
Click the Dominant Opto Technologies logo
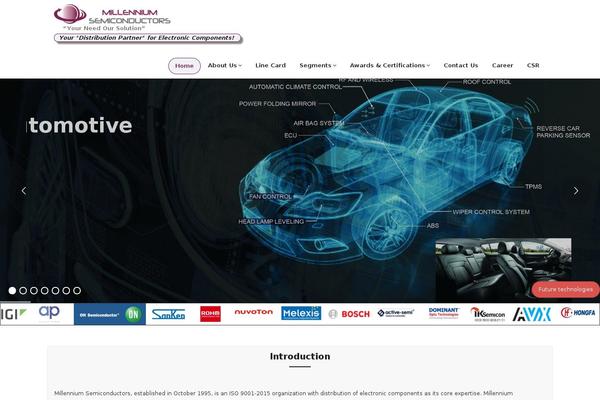click(x=444, y=312)
